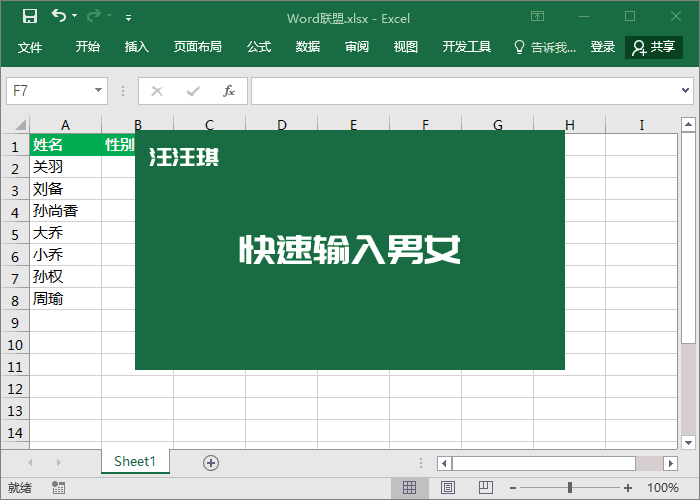Select column A header
The height and width of the screenshot is (500, 700).
click(x=66, y=125)
